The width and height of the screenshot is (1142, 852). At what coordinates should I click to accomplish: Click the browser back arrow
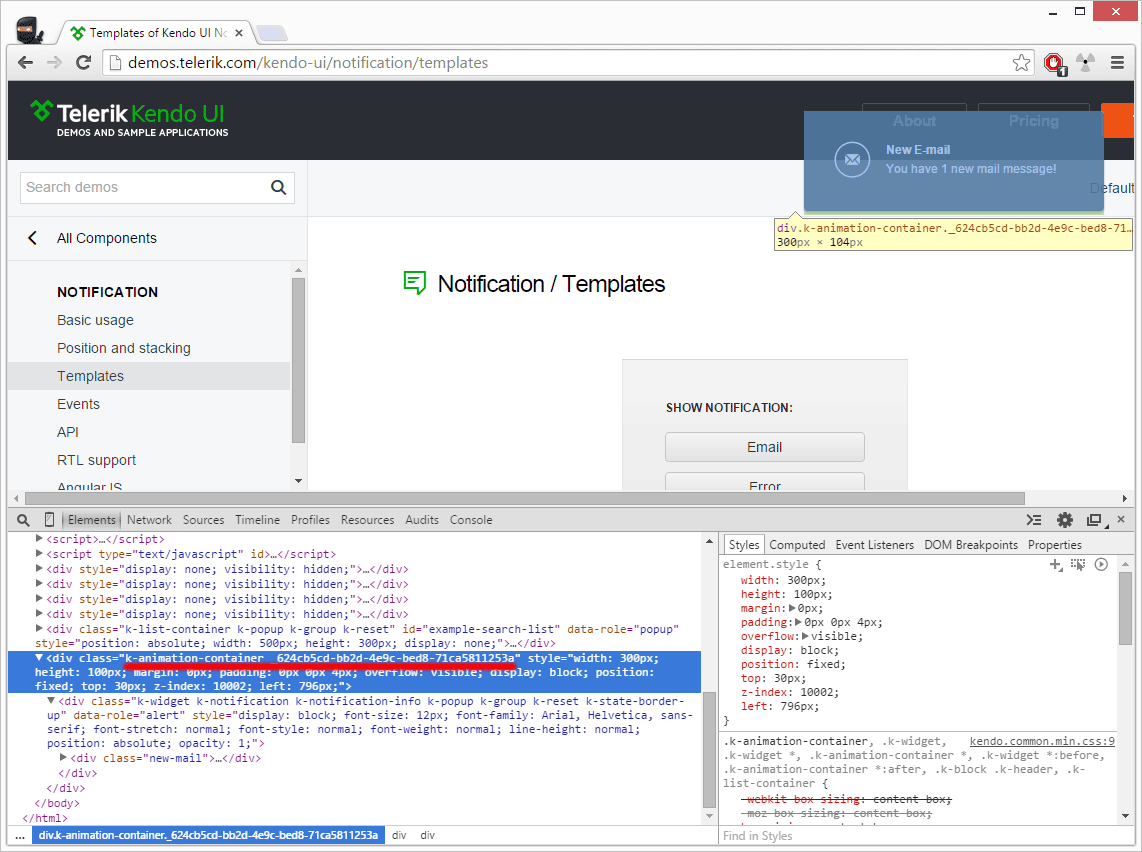click(25, 63)
